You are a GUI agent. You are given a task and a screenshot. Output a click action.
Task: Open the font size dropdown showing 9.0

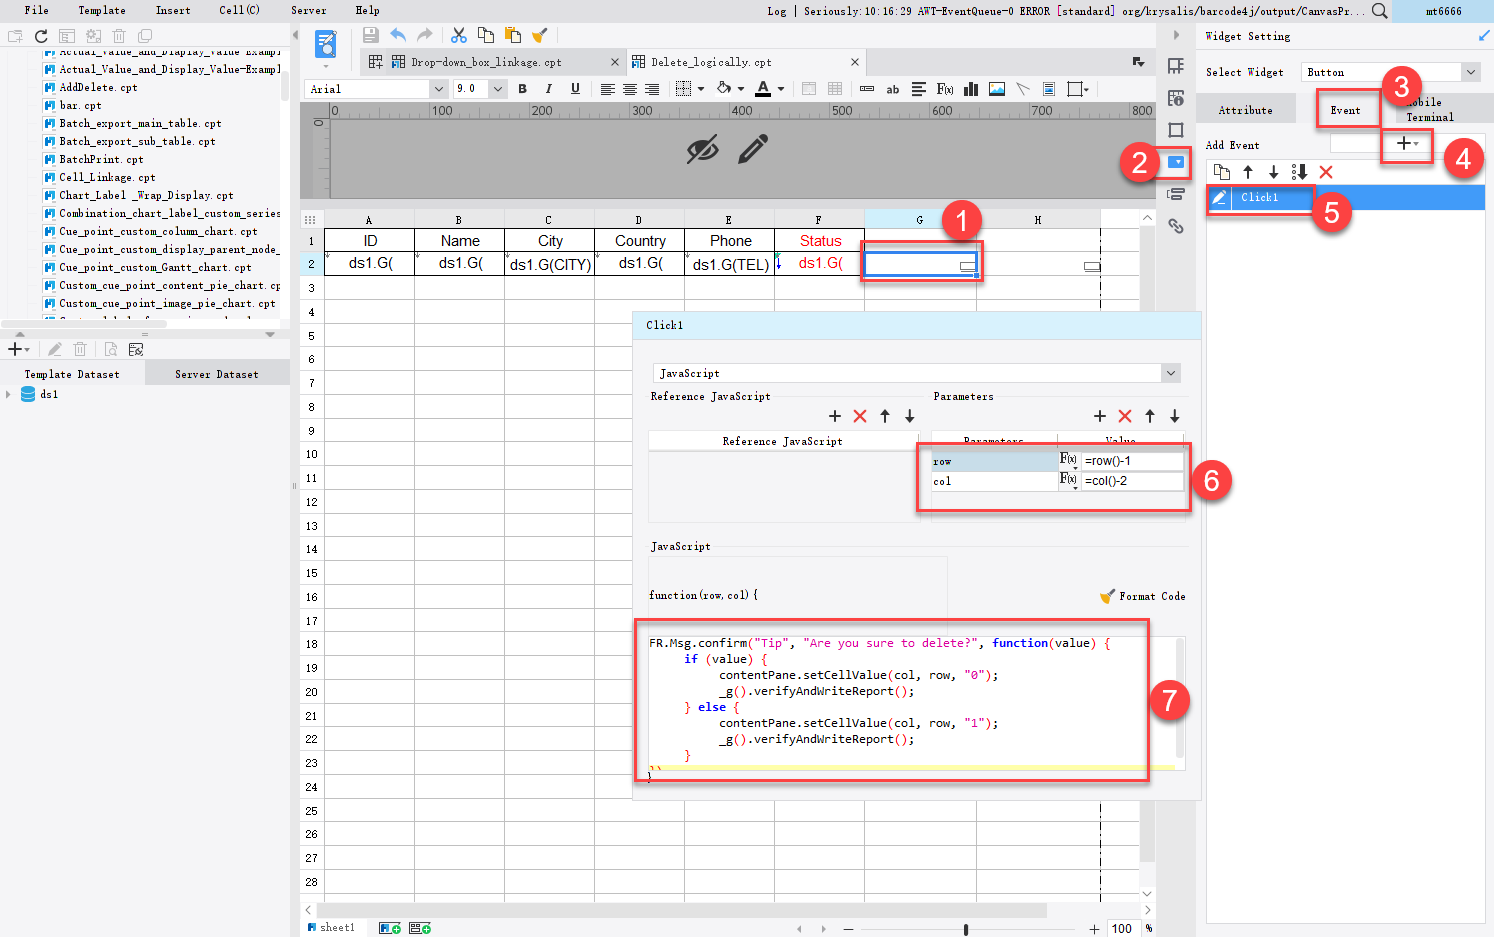[497, 88]
